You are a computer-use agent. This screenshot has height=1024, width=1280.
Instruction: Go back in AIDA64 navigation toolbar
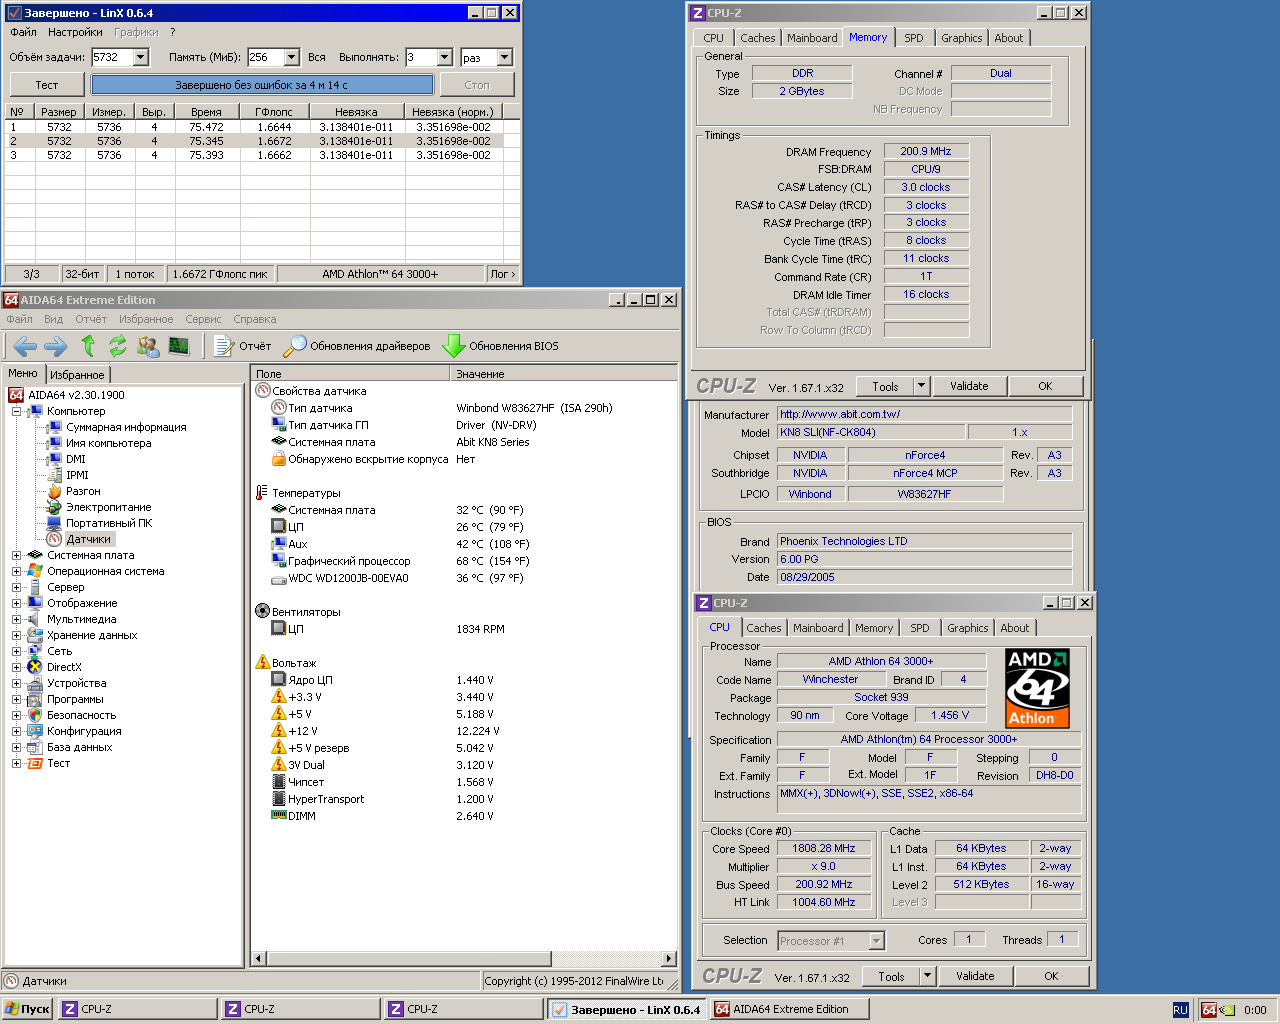[x=25, y=346]
